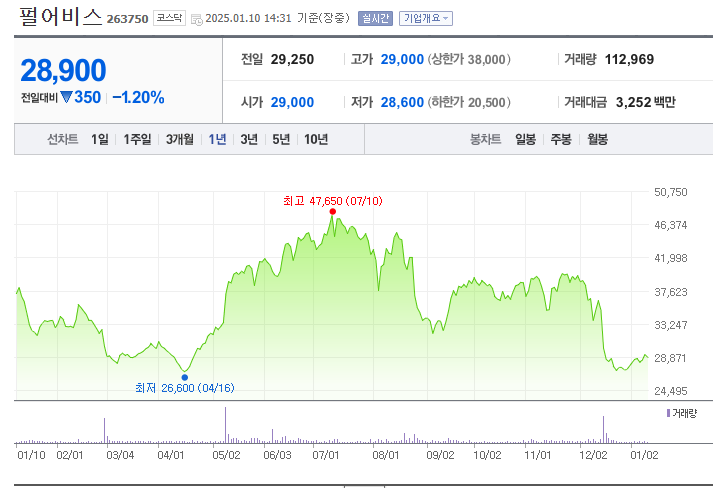Click the 최저 26,600 (04/16) label

185,388
